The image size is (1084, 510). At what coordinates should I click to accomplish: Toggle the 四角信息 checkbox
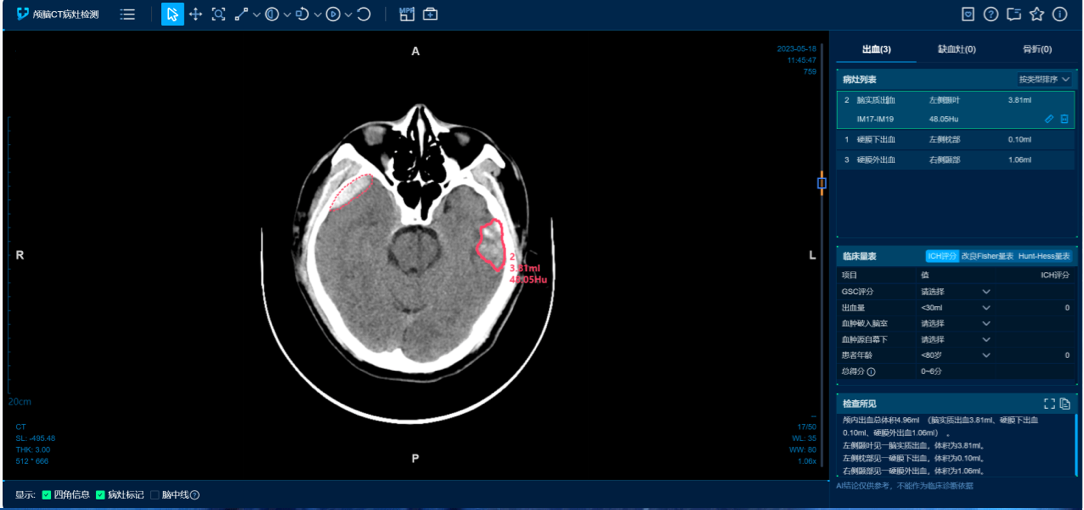pos(47,495)
